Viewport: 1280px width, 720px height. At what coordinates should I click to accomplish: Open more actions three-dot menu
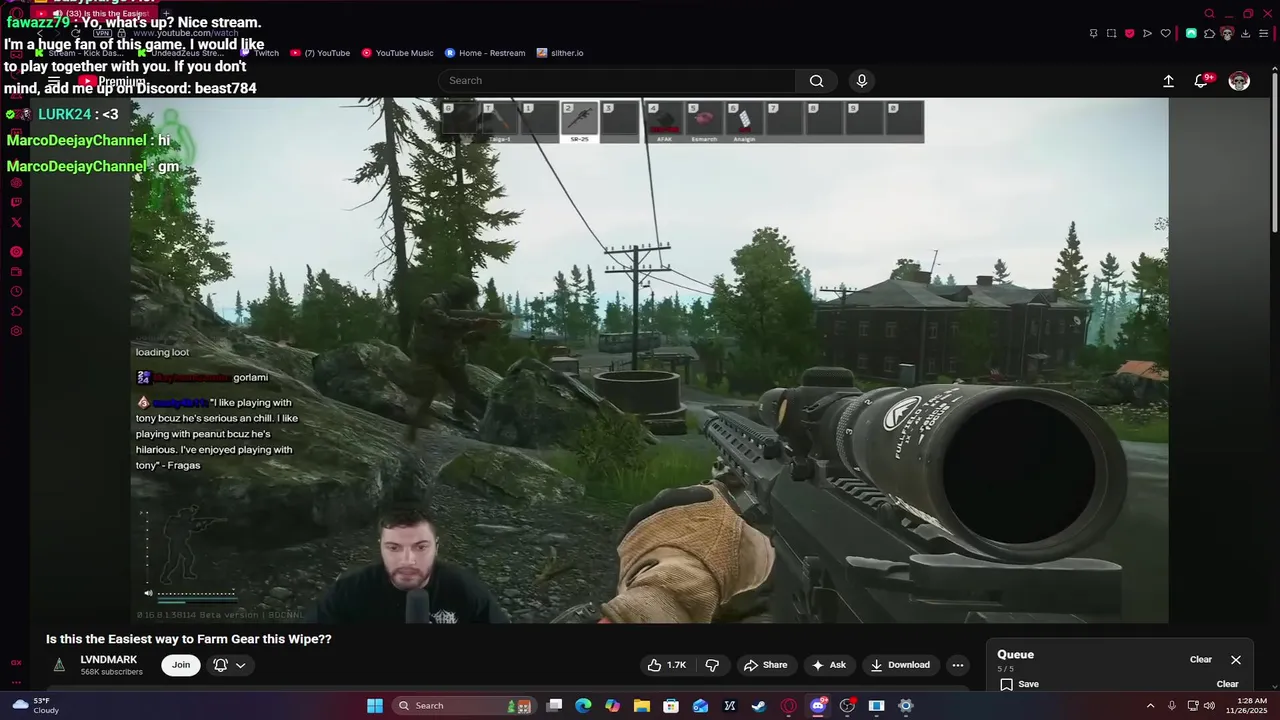tap(958, 665)
